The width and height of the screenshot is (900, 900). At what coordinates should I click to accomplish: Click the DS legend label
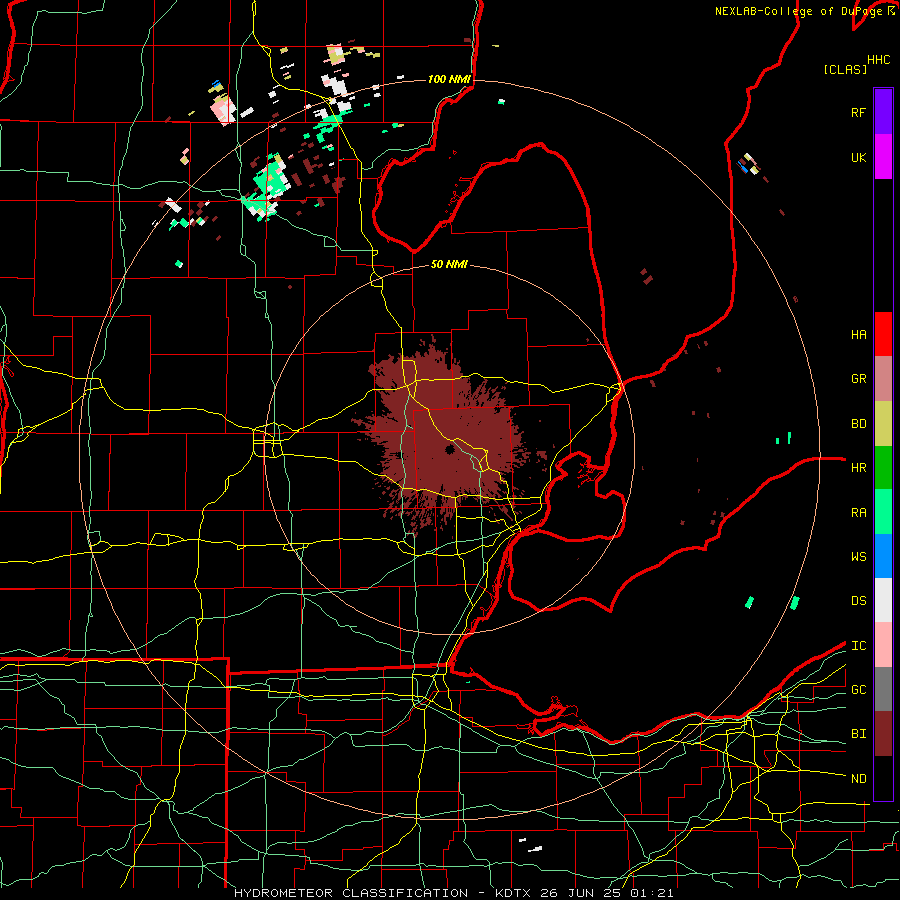click(x=858, y=601)
